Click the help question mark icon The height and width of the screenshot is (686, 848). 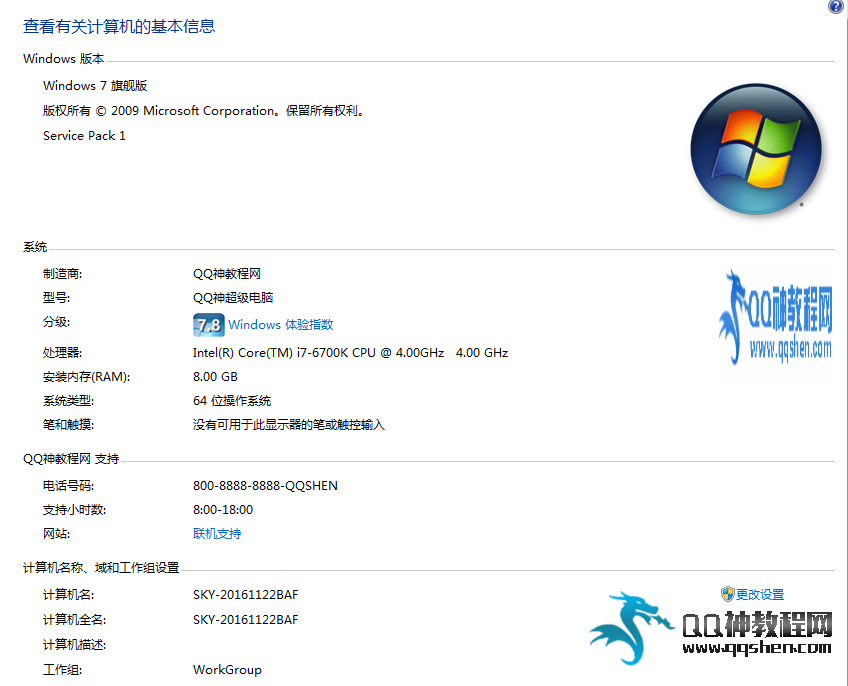point(836,6)
